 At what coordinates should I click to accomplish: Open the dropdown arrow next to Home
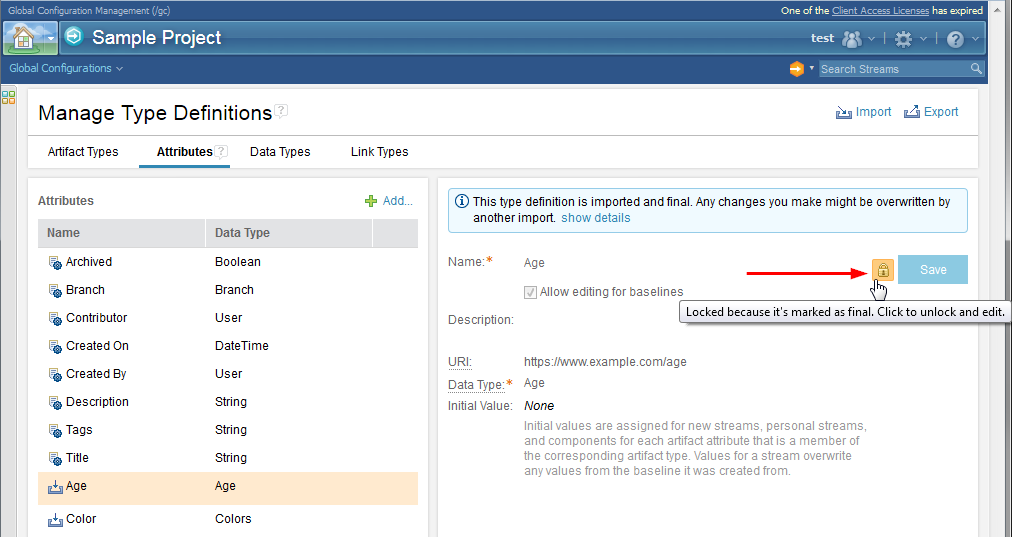pos(51,38)
